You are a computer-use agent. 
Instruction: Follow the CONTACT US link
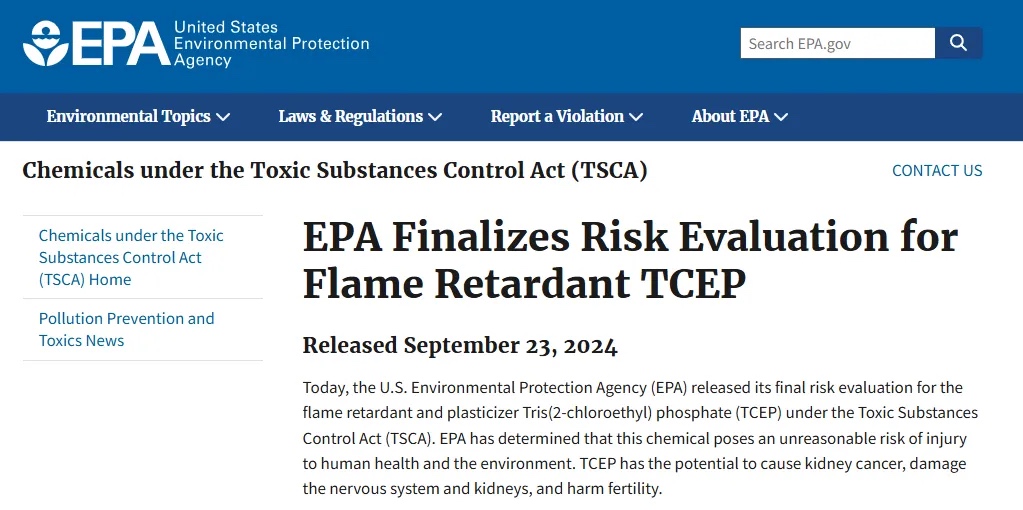coord(937,171)
